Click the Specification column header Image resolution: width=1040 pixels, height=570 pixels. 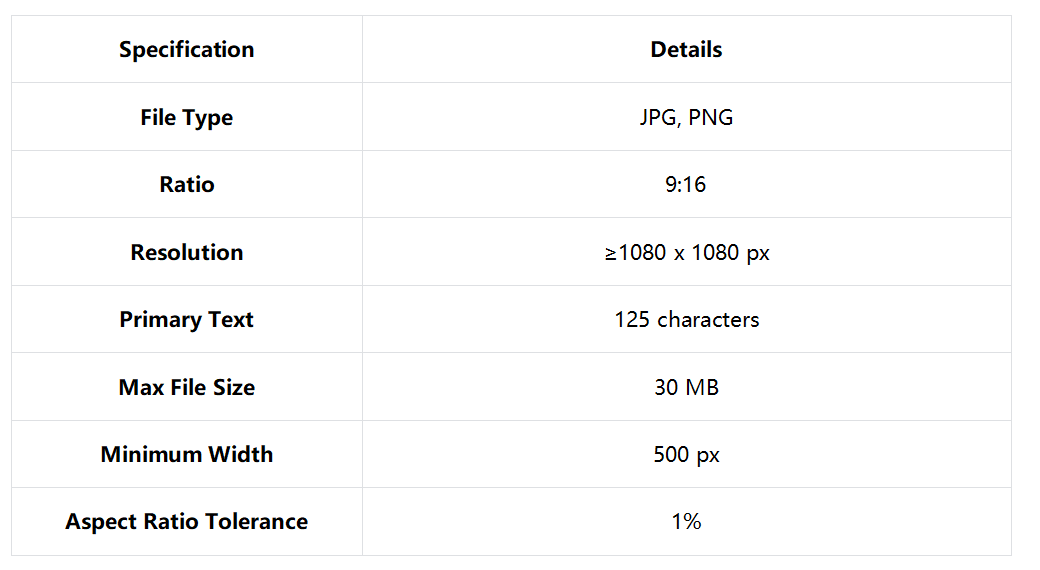[186, 50]
